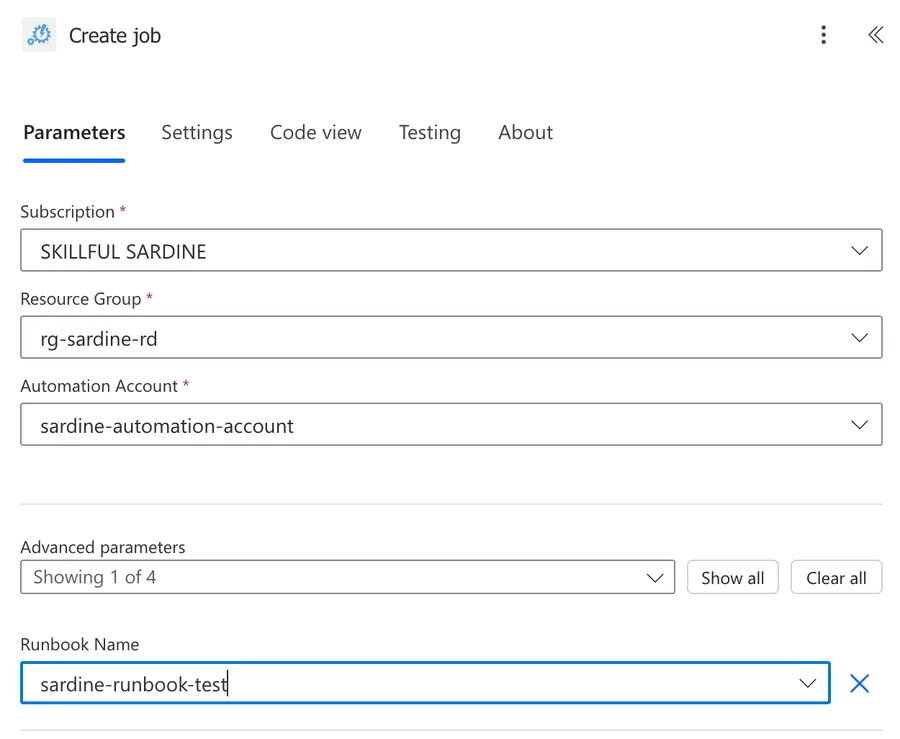Open Advanced parameters 'Showing 1 of 4' dropdown
Image resolution: width=900 pixels, height=739 pixels.
[x=347, y=577]
